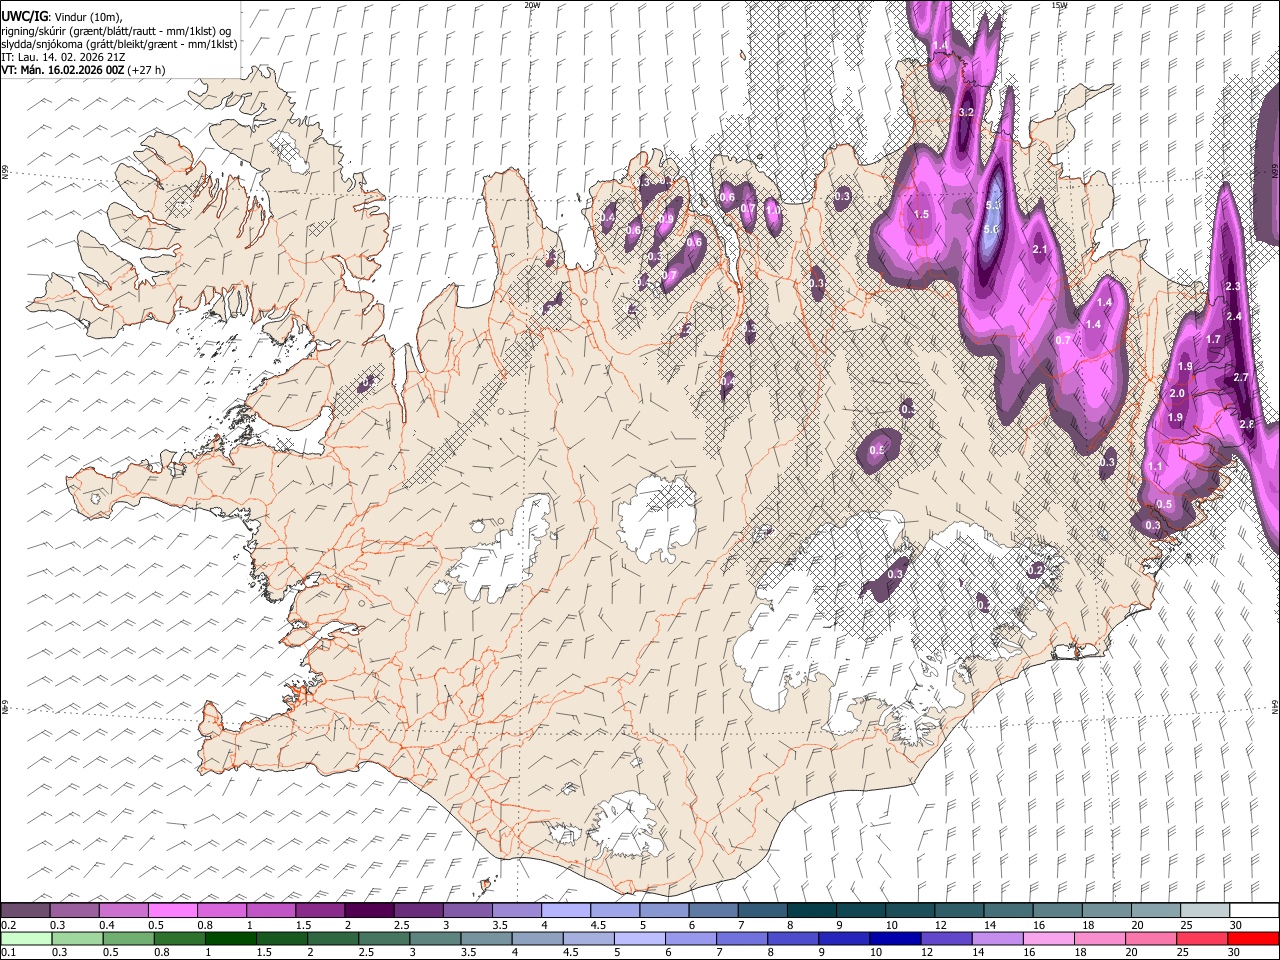Click the 2.0 value on the map
The image size is (1280, 960).
[x=1177, y=394]
